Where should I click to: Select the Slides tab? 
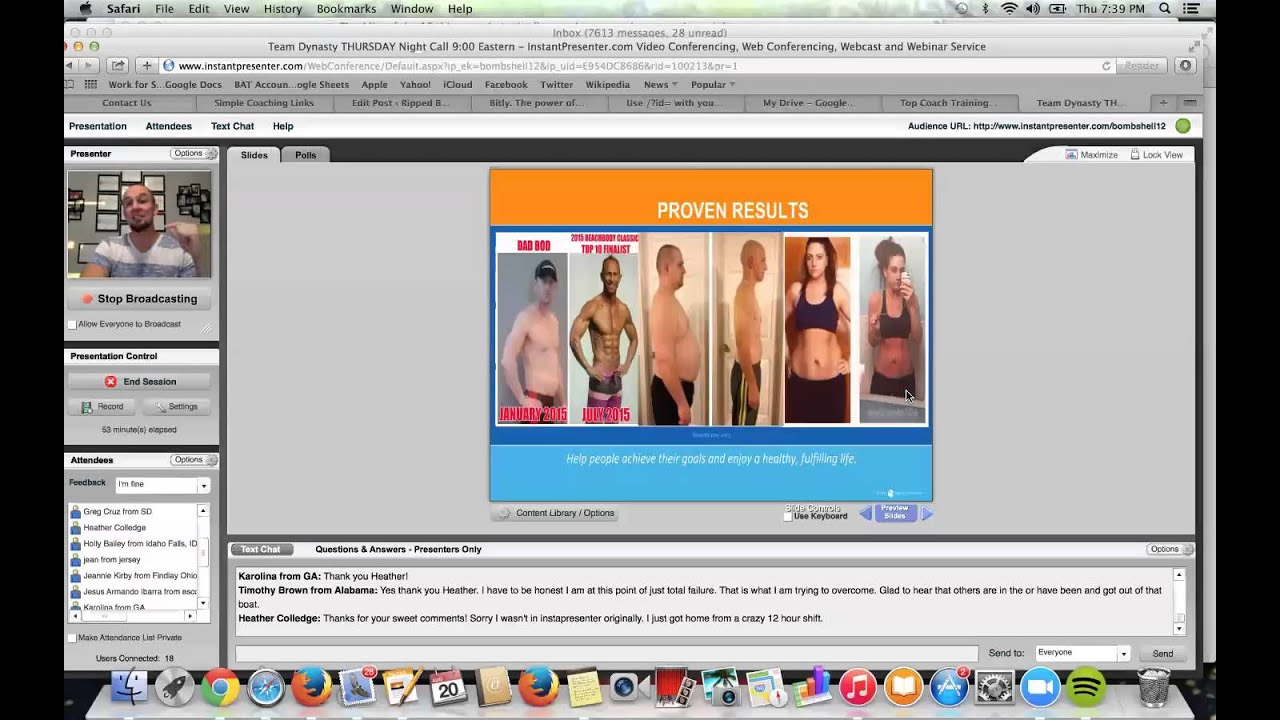click(x=254, y=155)
